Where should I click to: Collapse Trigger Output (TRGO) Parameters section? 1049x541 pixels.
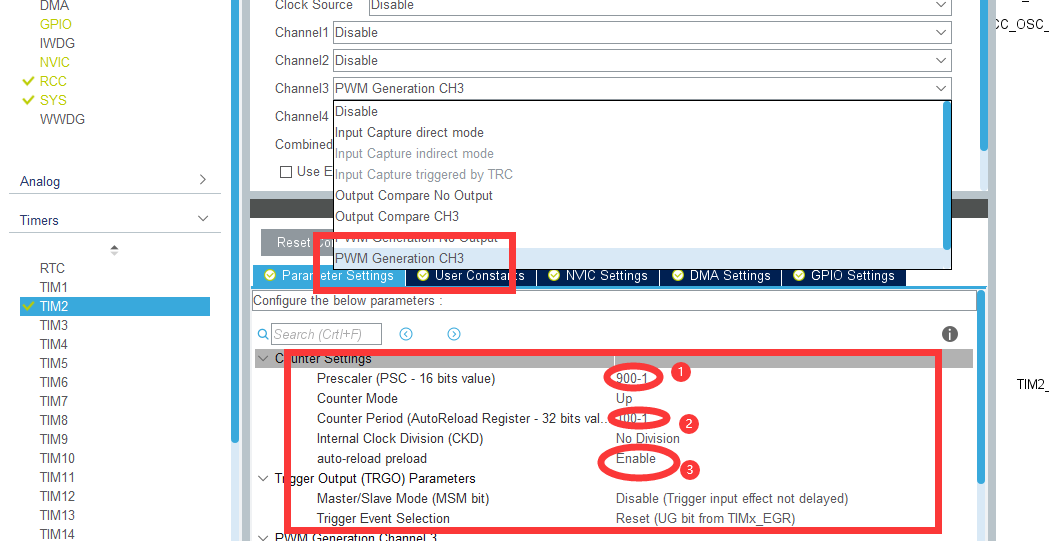[263, 479]
